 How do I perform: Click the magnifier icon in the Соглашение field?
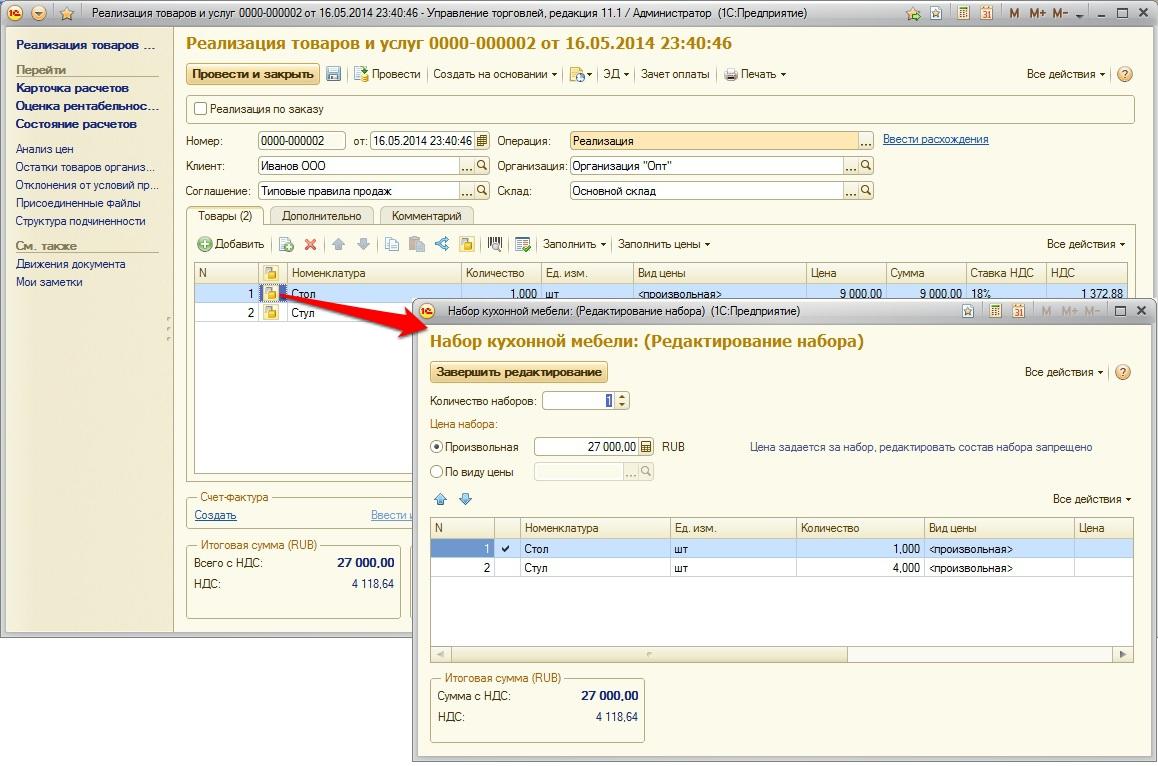[x=482, y=191]
